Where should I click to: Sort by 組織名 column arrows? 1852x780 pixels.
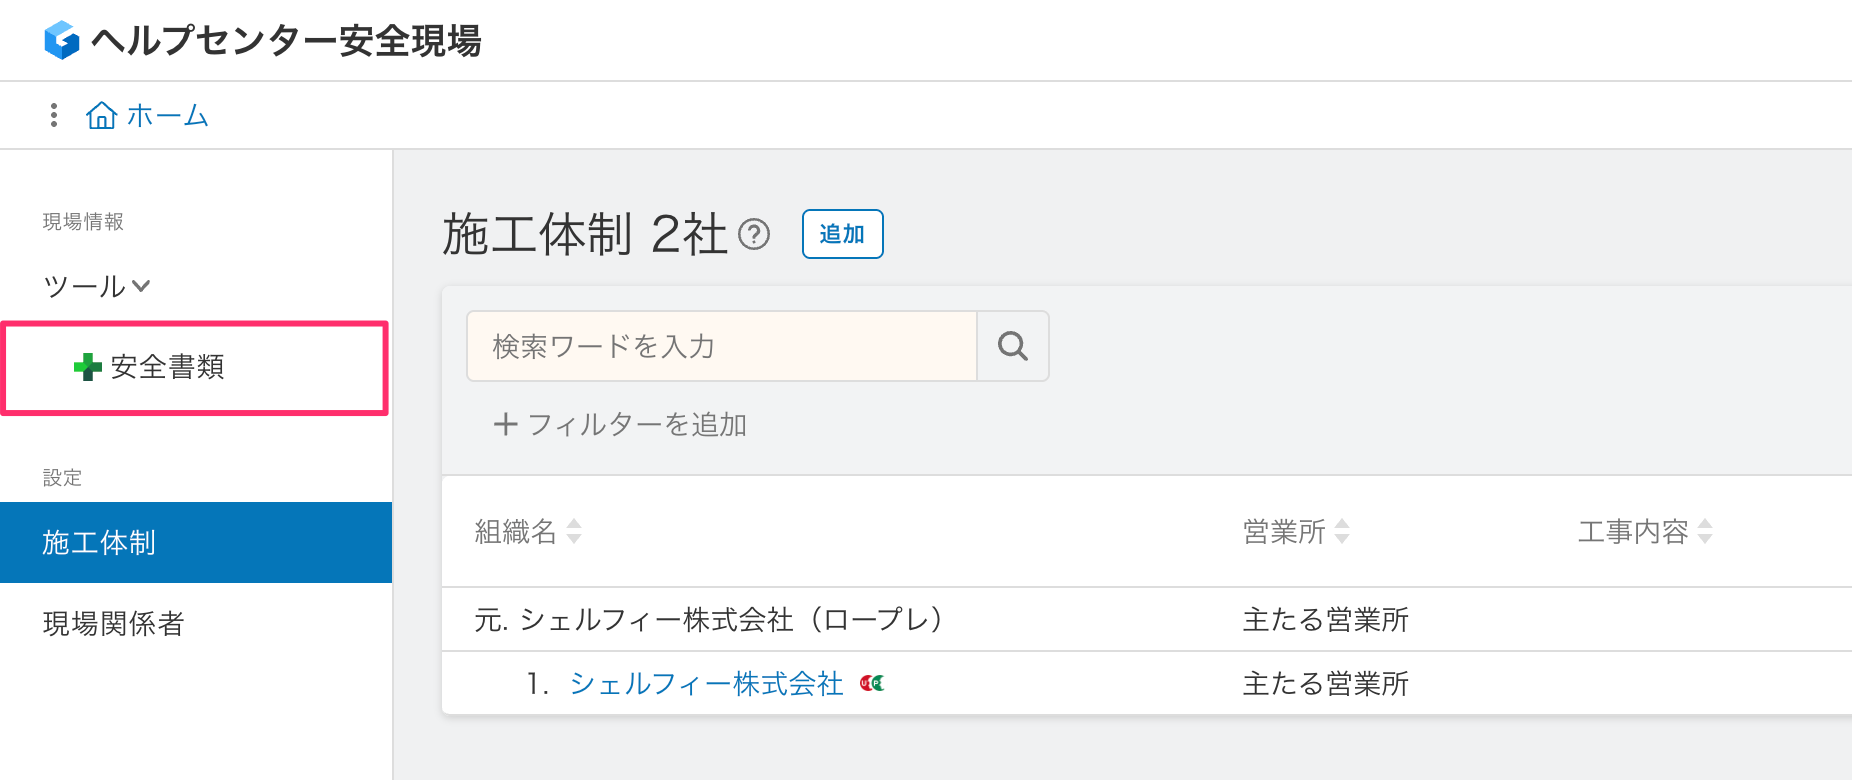tap(574, 531)
